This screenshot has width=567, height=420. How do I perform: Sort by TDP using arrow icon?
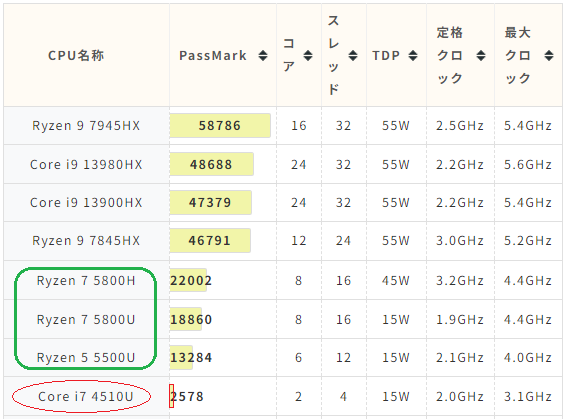413,56
